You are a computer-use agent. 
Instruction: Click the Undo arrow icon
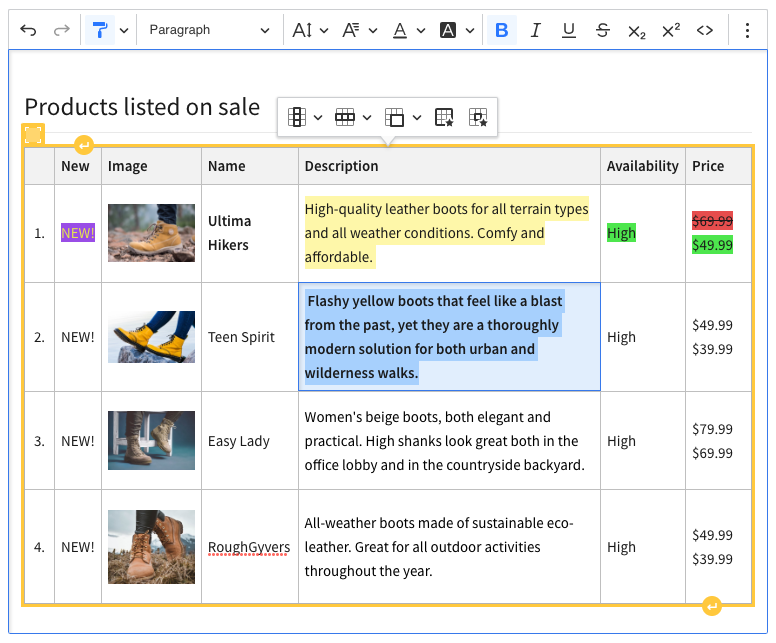[x=28, y=30]
